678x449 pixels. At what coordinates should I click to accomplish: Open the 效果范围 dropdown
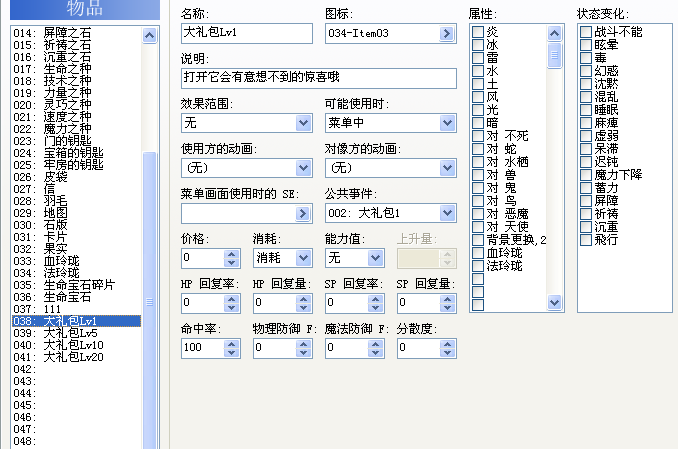tap(304, 123)
